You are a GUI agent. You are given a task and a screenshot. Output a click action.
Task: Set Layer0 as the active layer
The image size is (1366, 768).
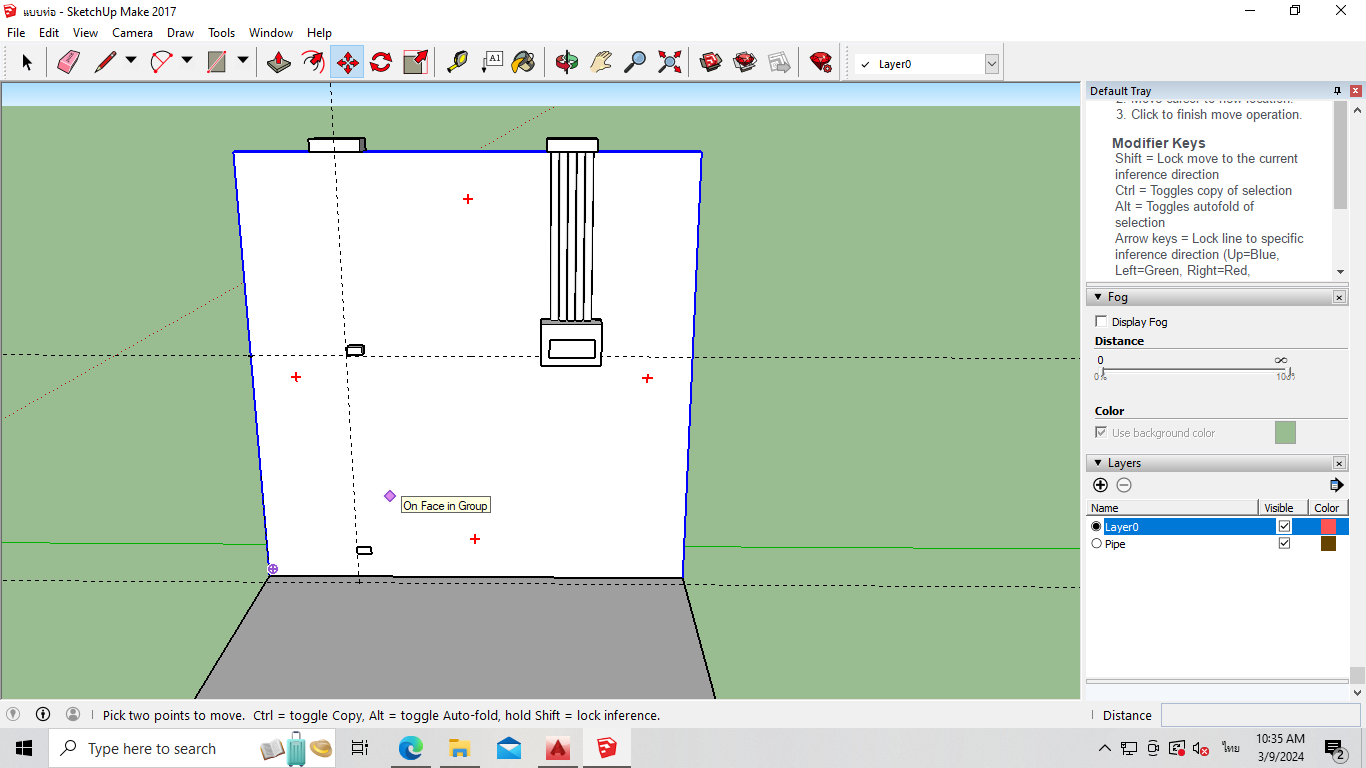pos(1096,526)
